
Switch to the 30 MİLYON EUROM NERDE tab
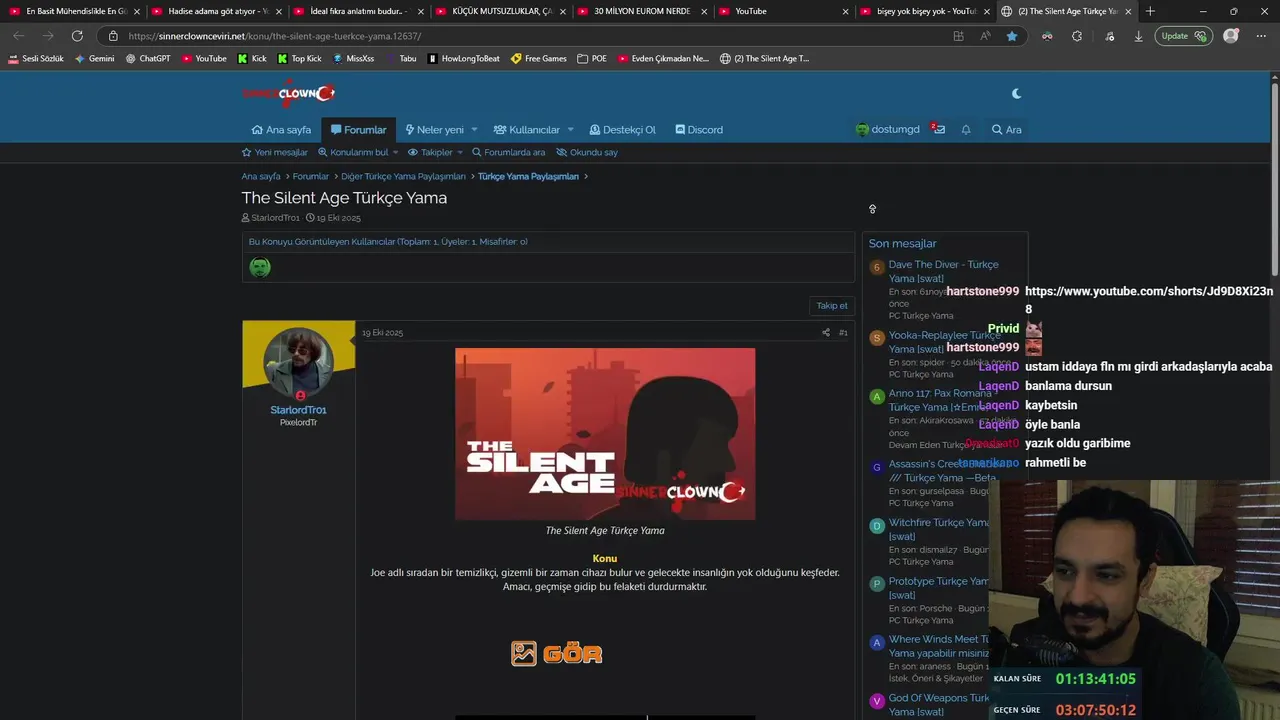point(642,11)
